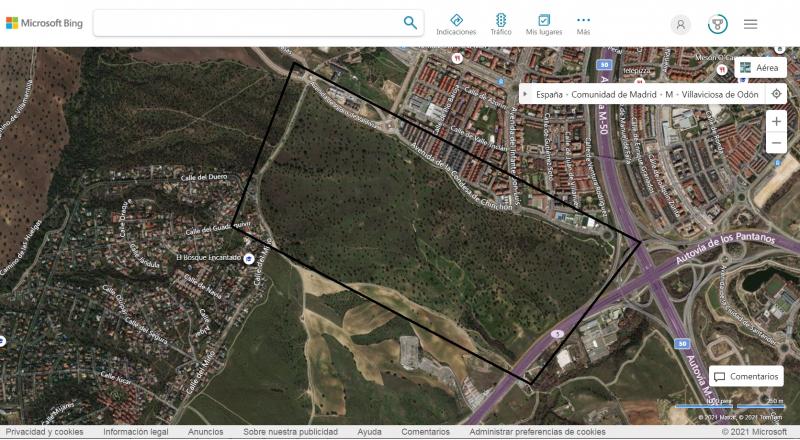Zoom in with the plus button

pyautogui.click(x=776, y=121)
